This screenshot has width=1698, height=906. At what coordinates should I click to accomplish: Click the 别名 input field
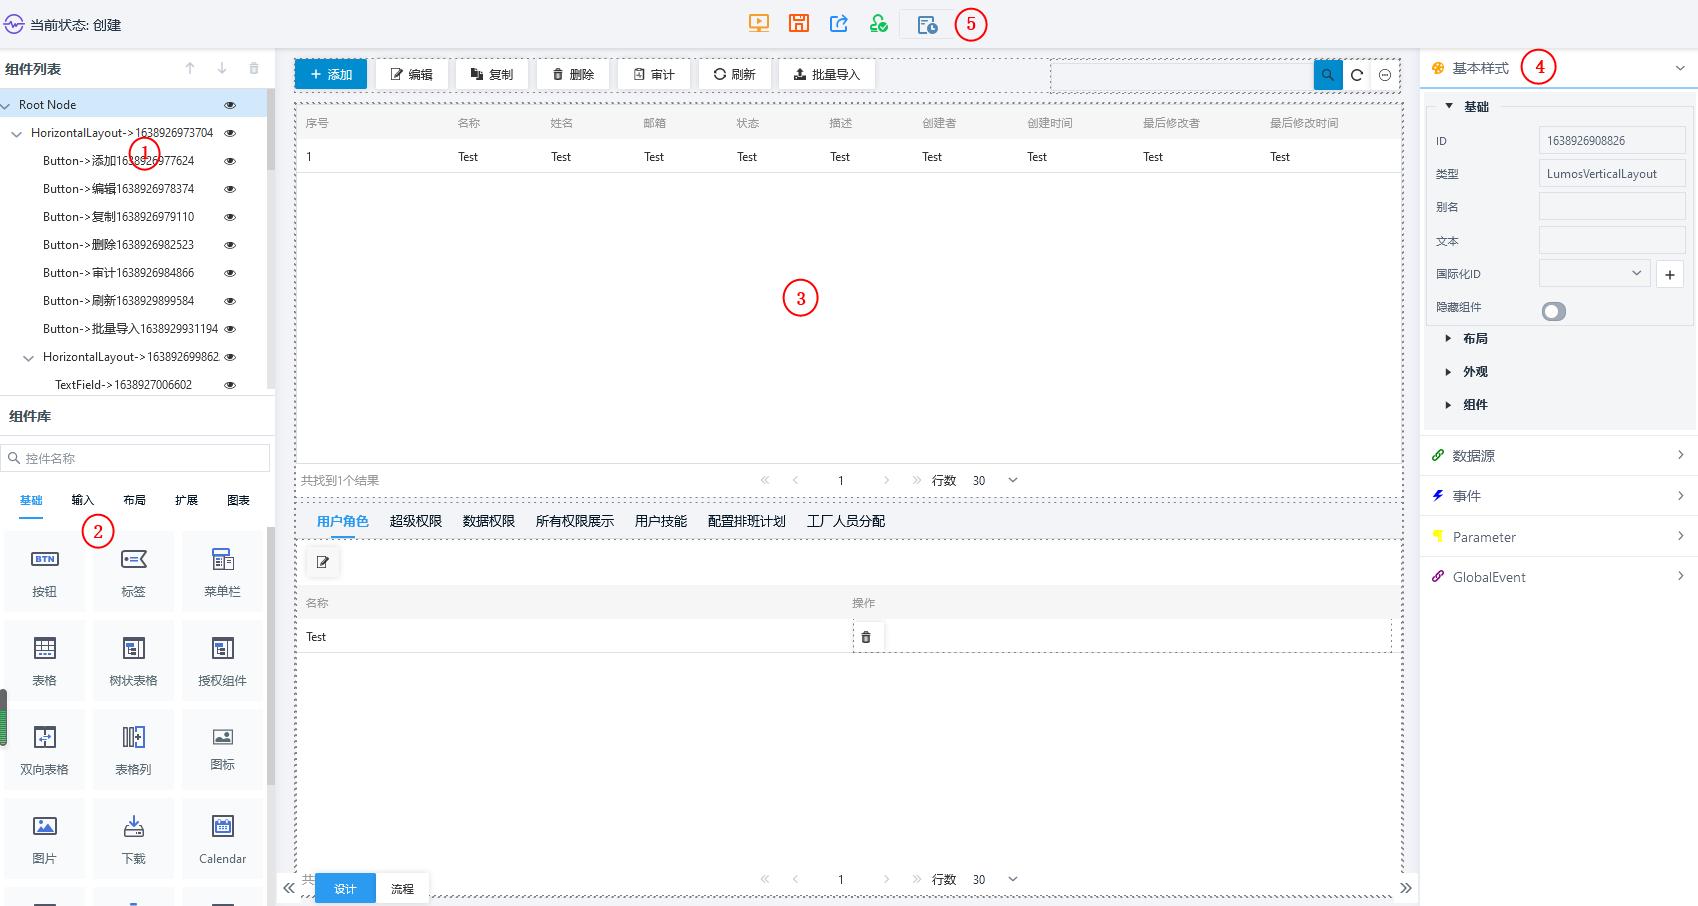tap(1612, 207)
